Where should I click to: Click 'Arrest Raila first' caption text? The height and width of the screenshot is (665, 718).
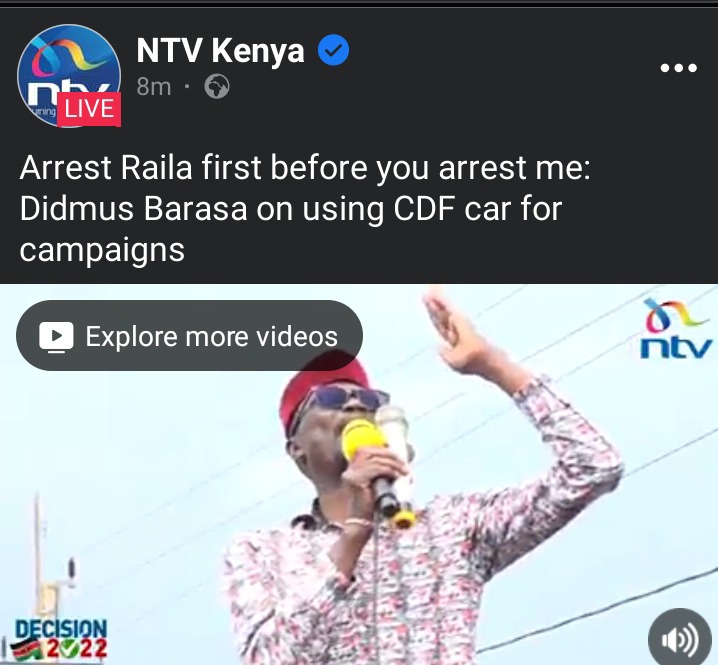click(x=140, y=167)
